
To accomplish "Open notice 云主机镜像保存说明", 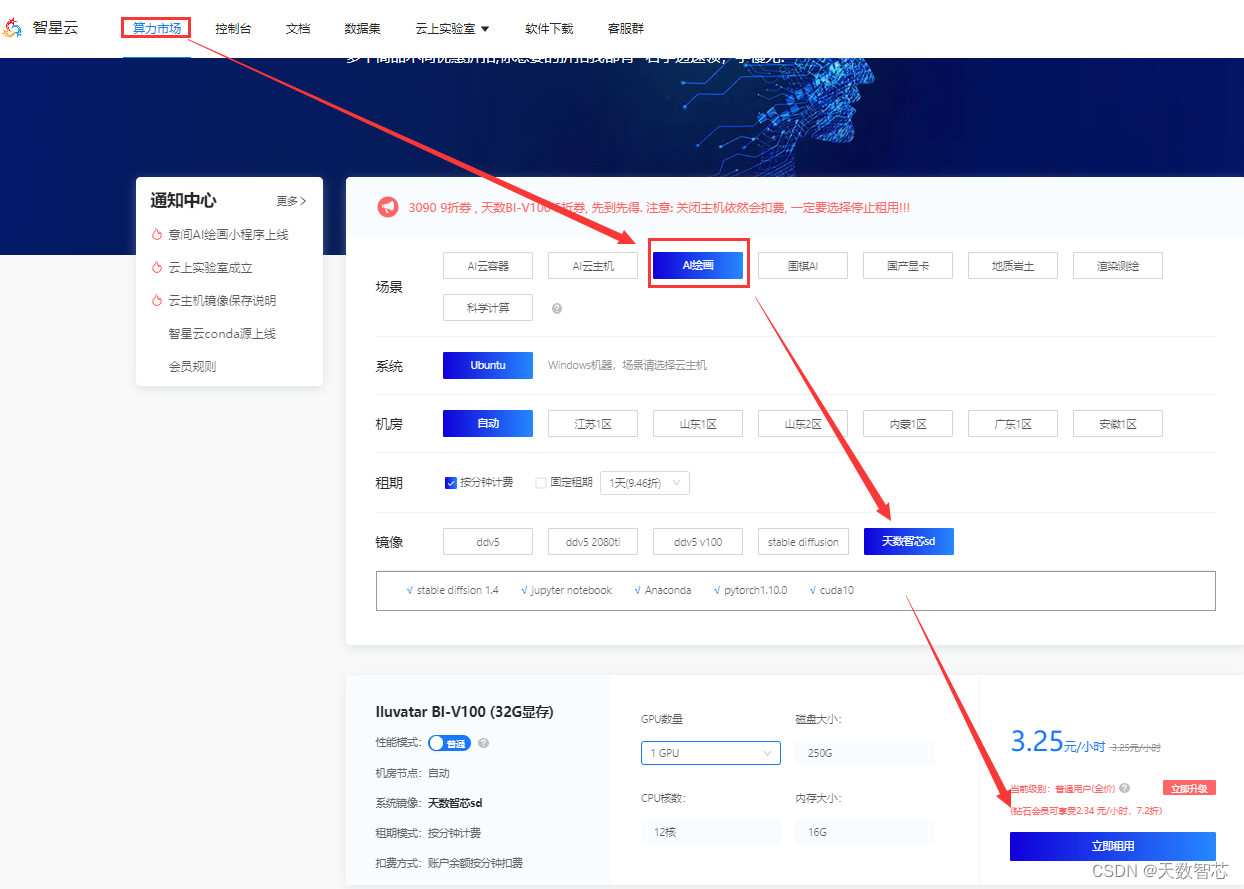I will [222, 301].
